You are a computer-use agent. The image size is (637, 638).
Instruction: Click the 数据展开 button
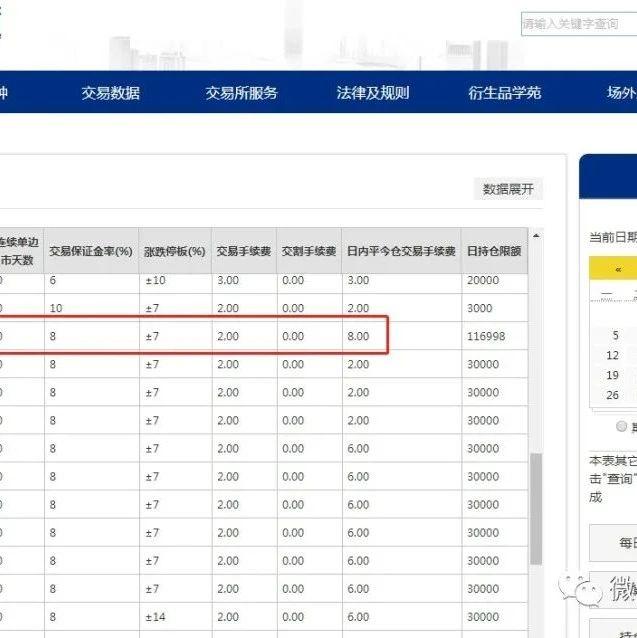click(508, 189)
